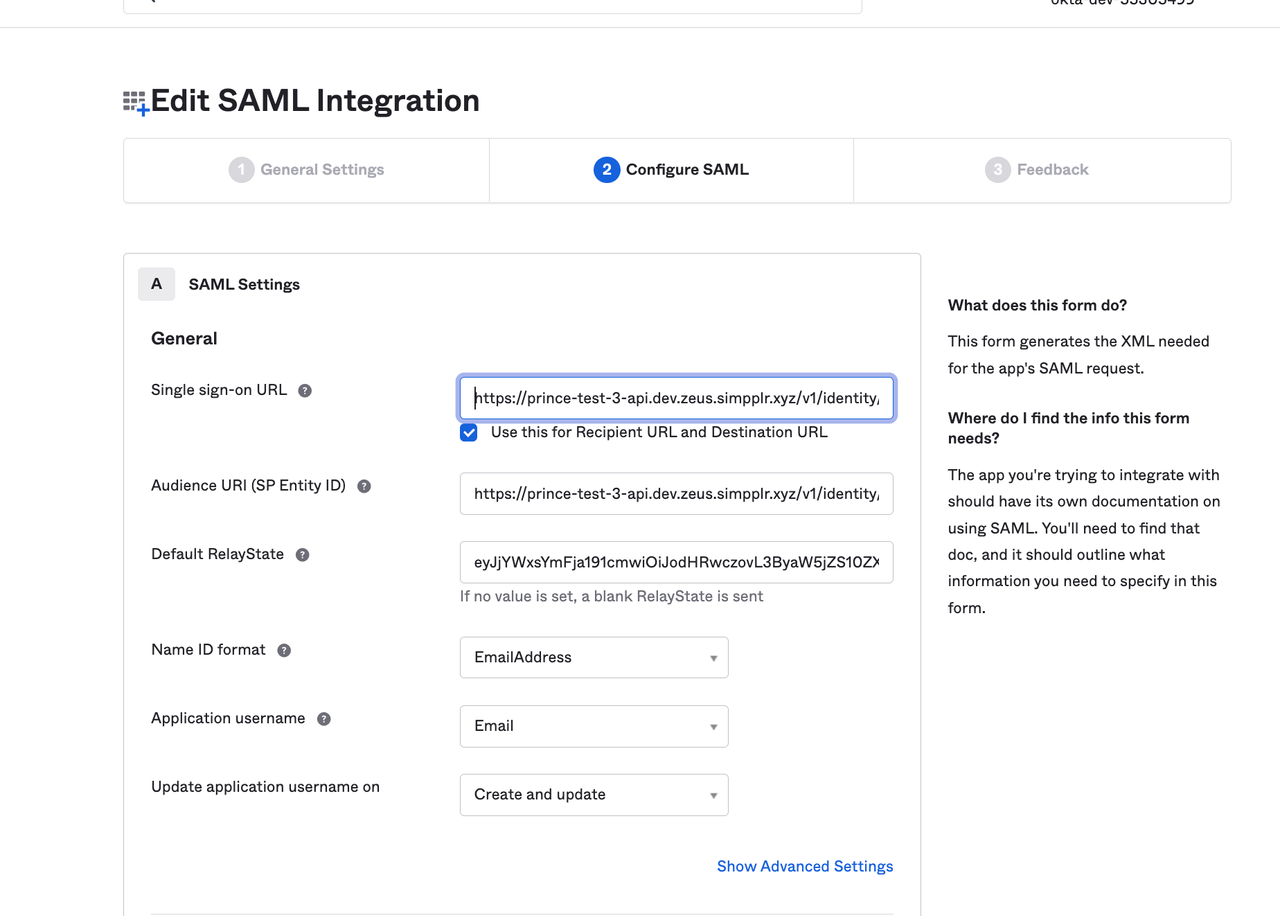Click the Name ID format help icon
Viewport: 1280px width, 916px height.
click(283, 649)
